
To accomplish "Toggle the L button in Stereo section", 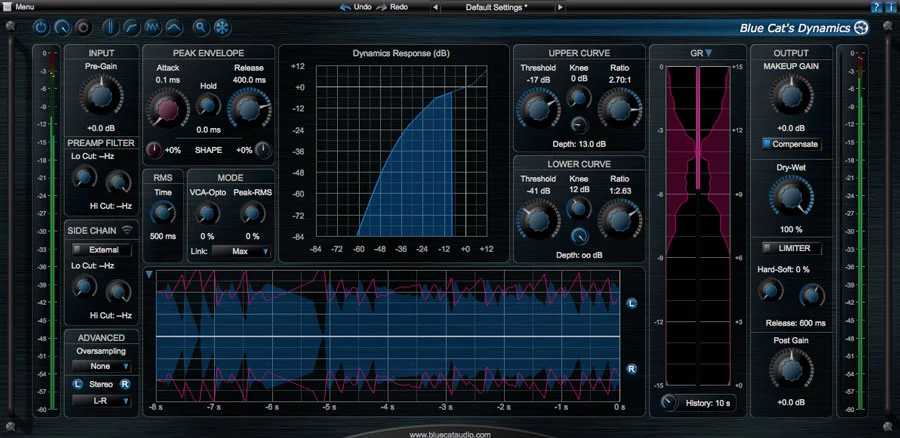I will click(78, 384).
